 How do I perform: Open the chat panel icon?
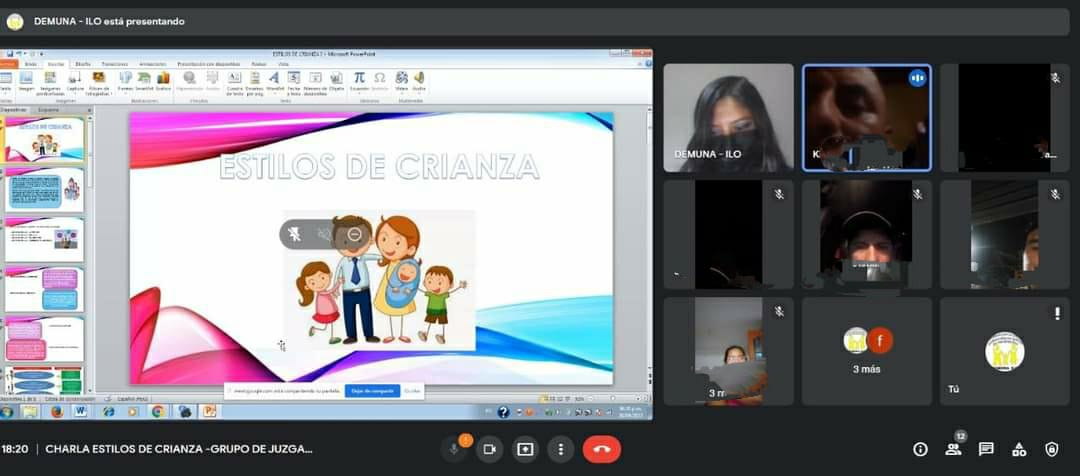coord(986,450)
